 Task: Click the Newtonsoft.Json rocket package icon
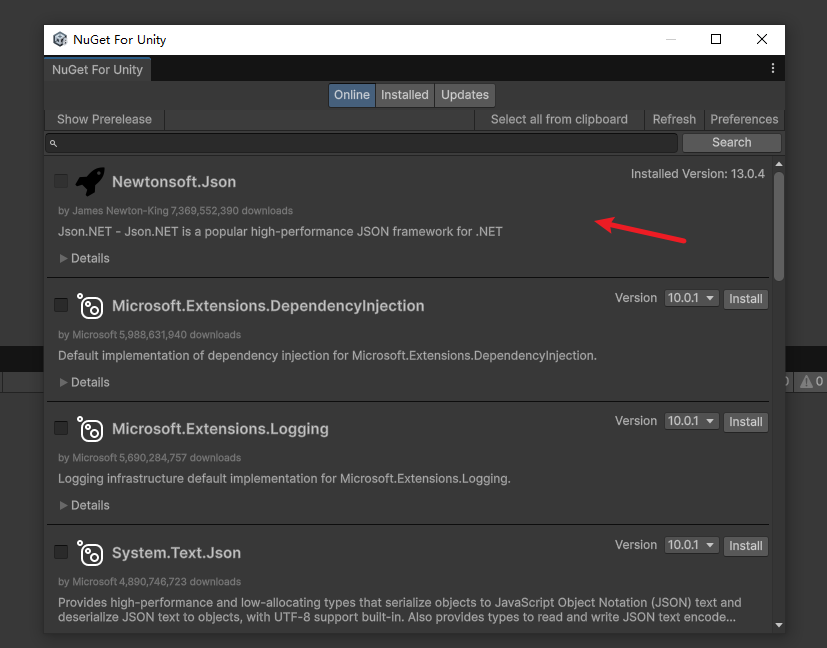(90, 181)
